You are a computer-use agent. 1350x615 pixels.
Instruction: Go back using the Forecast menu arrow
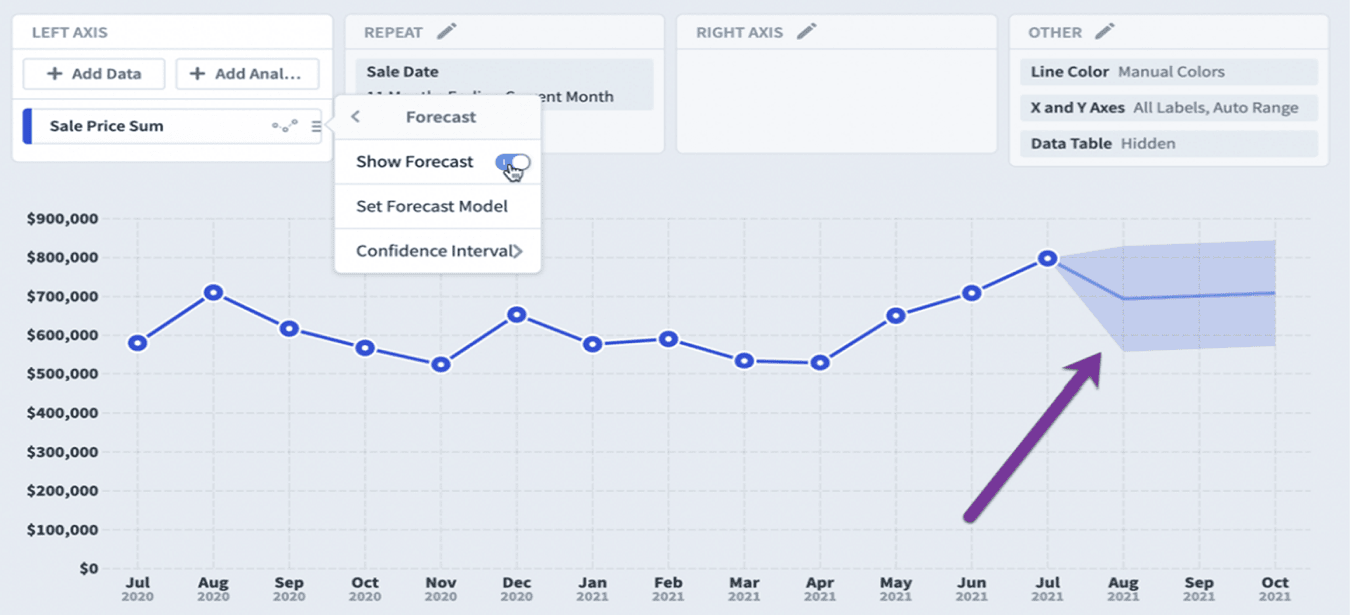pyautogui.click(x=355, y=117)
